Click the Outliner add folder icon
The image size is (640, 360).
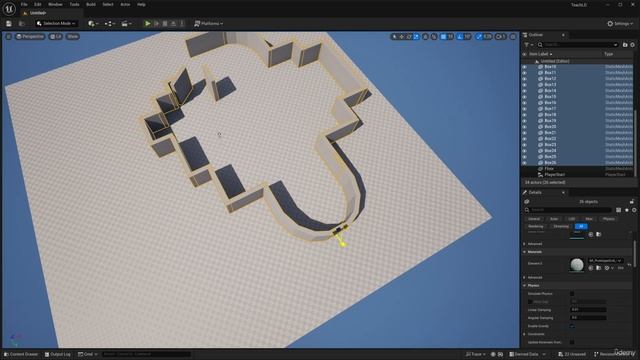(x=625, y=44)
